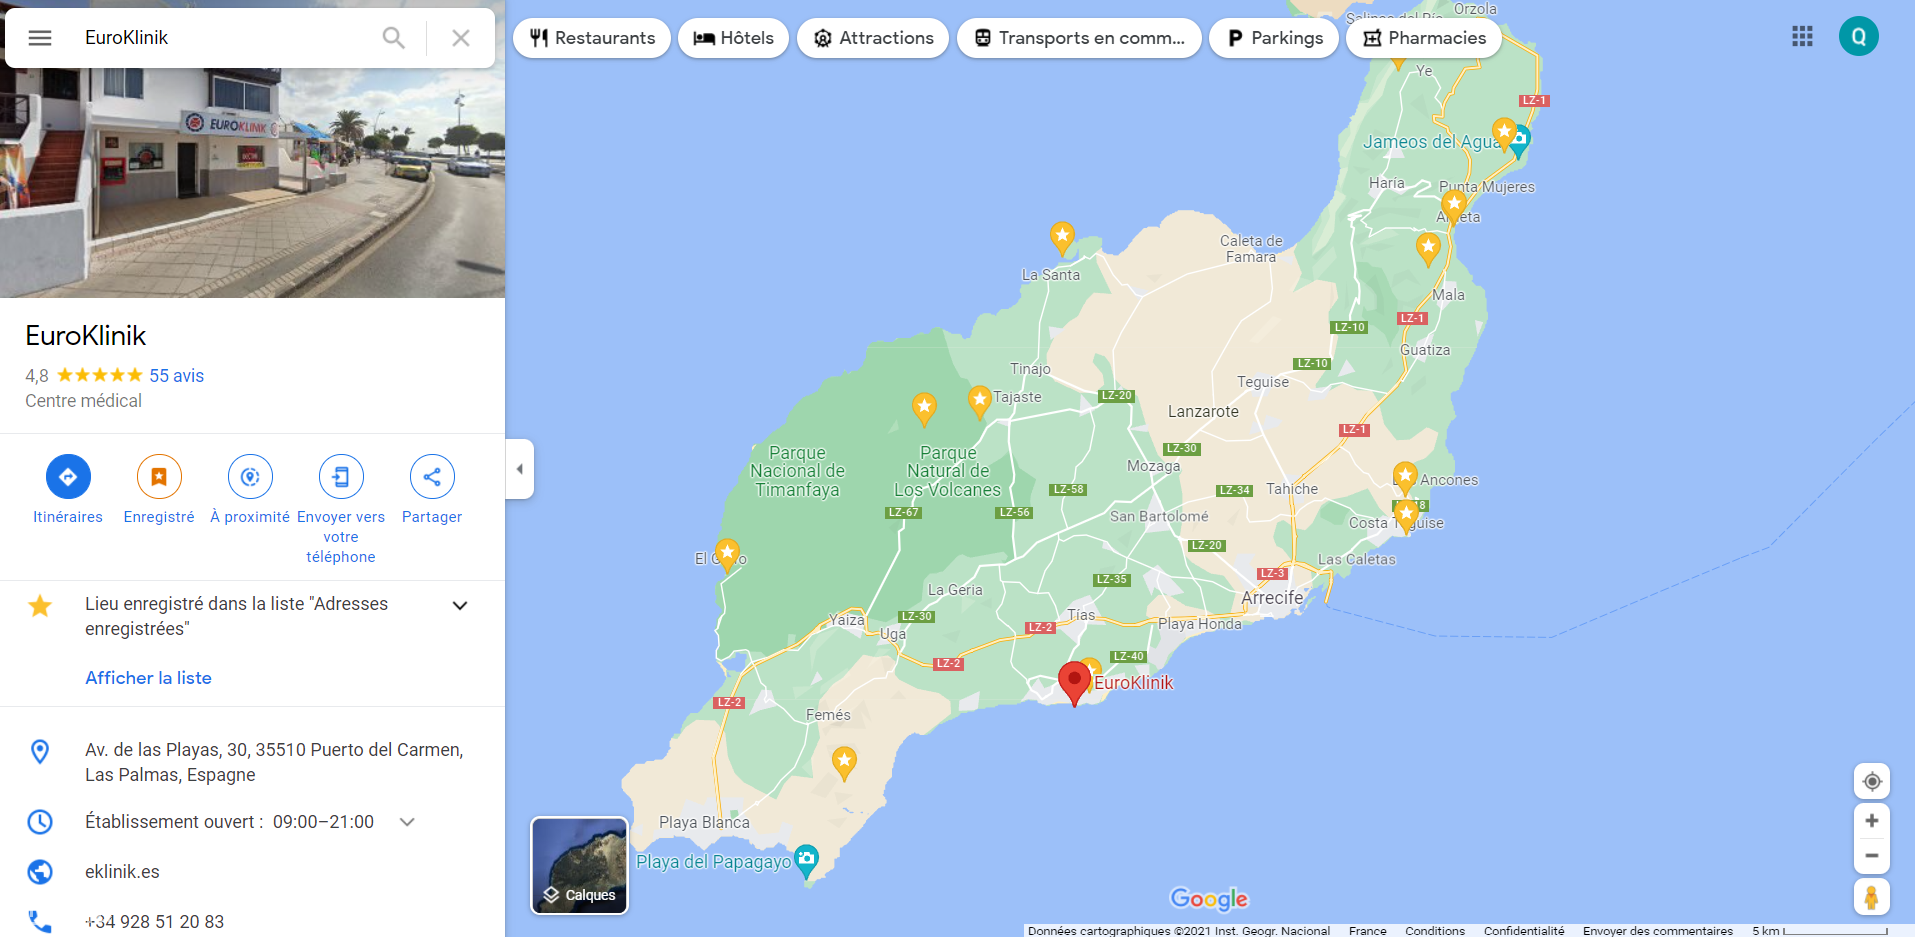Collapse the side panel arrow

[x=519, y=469]
